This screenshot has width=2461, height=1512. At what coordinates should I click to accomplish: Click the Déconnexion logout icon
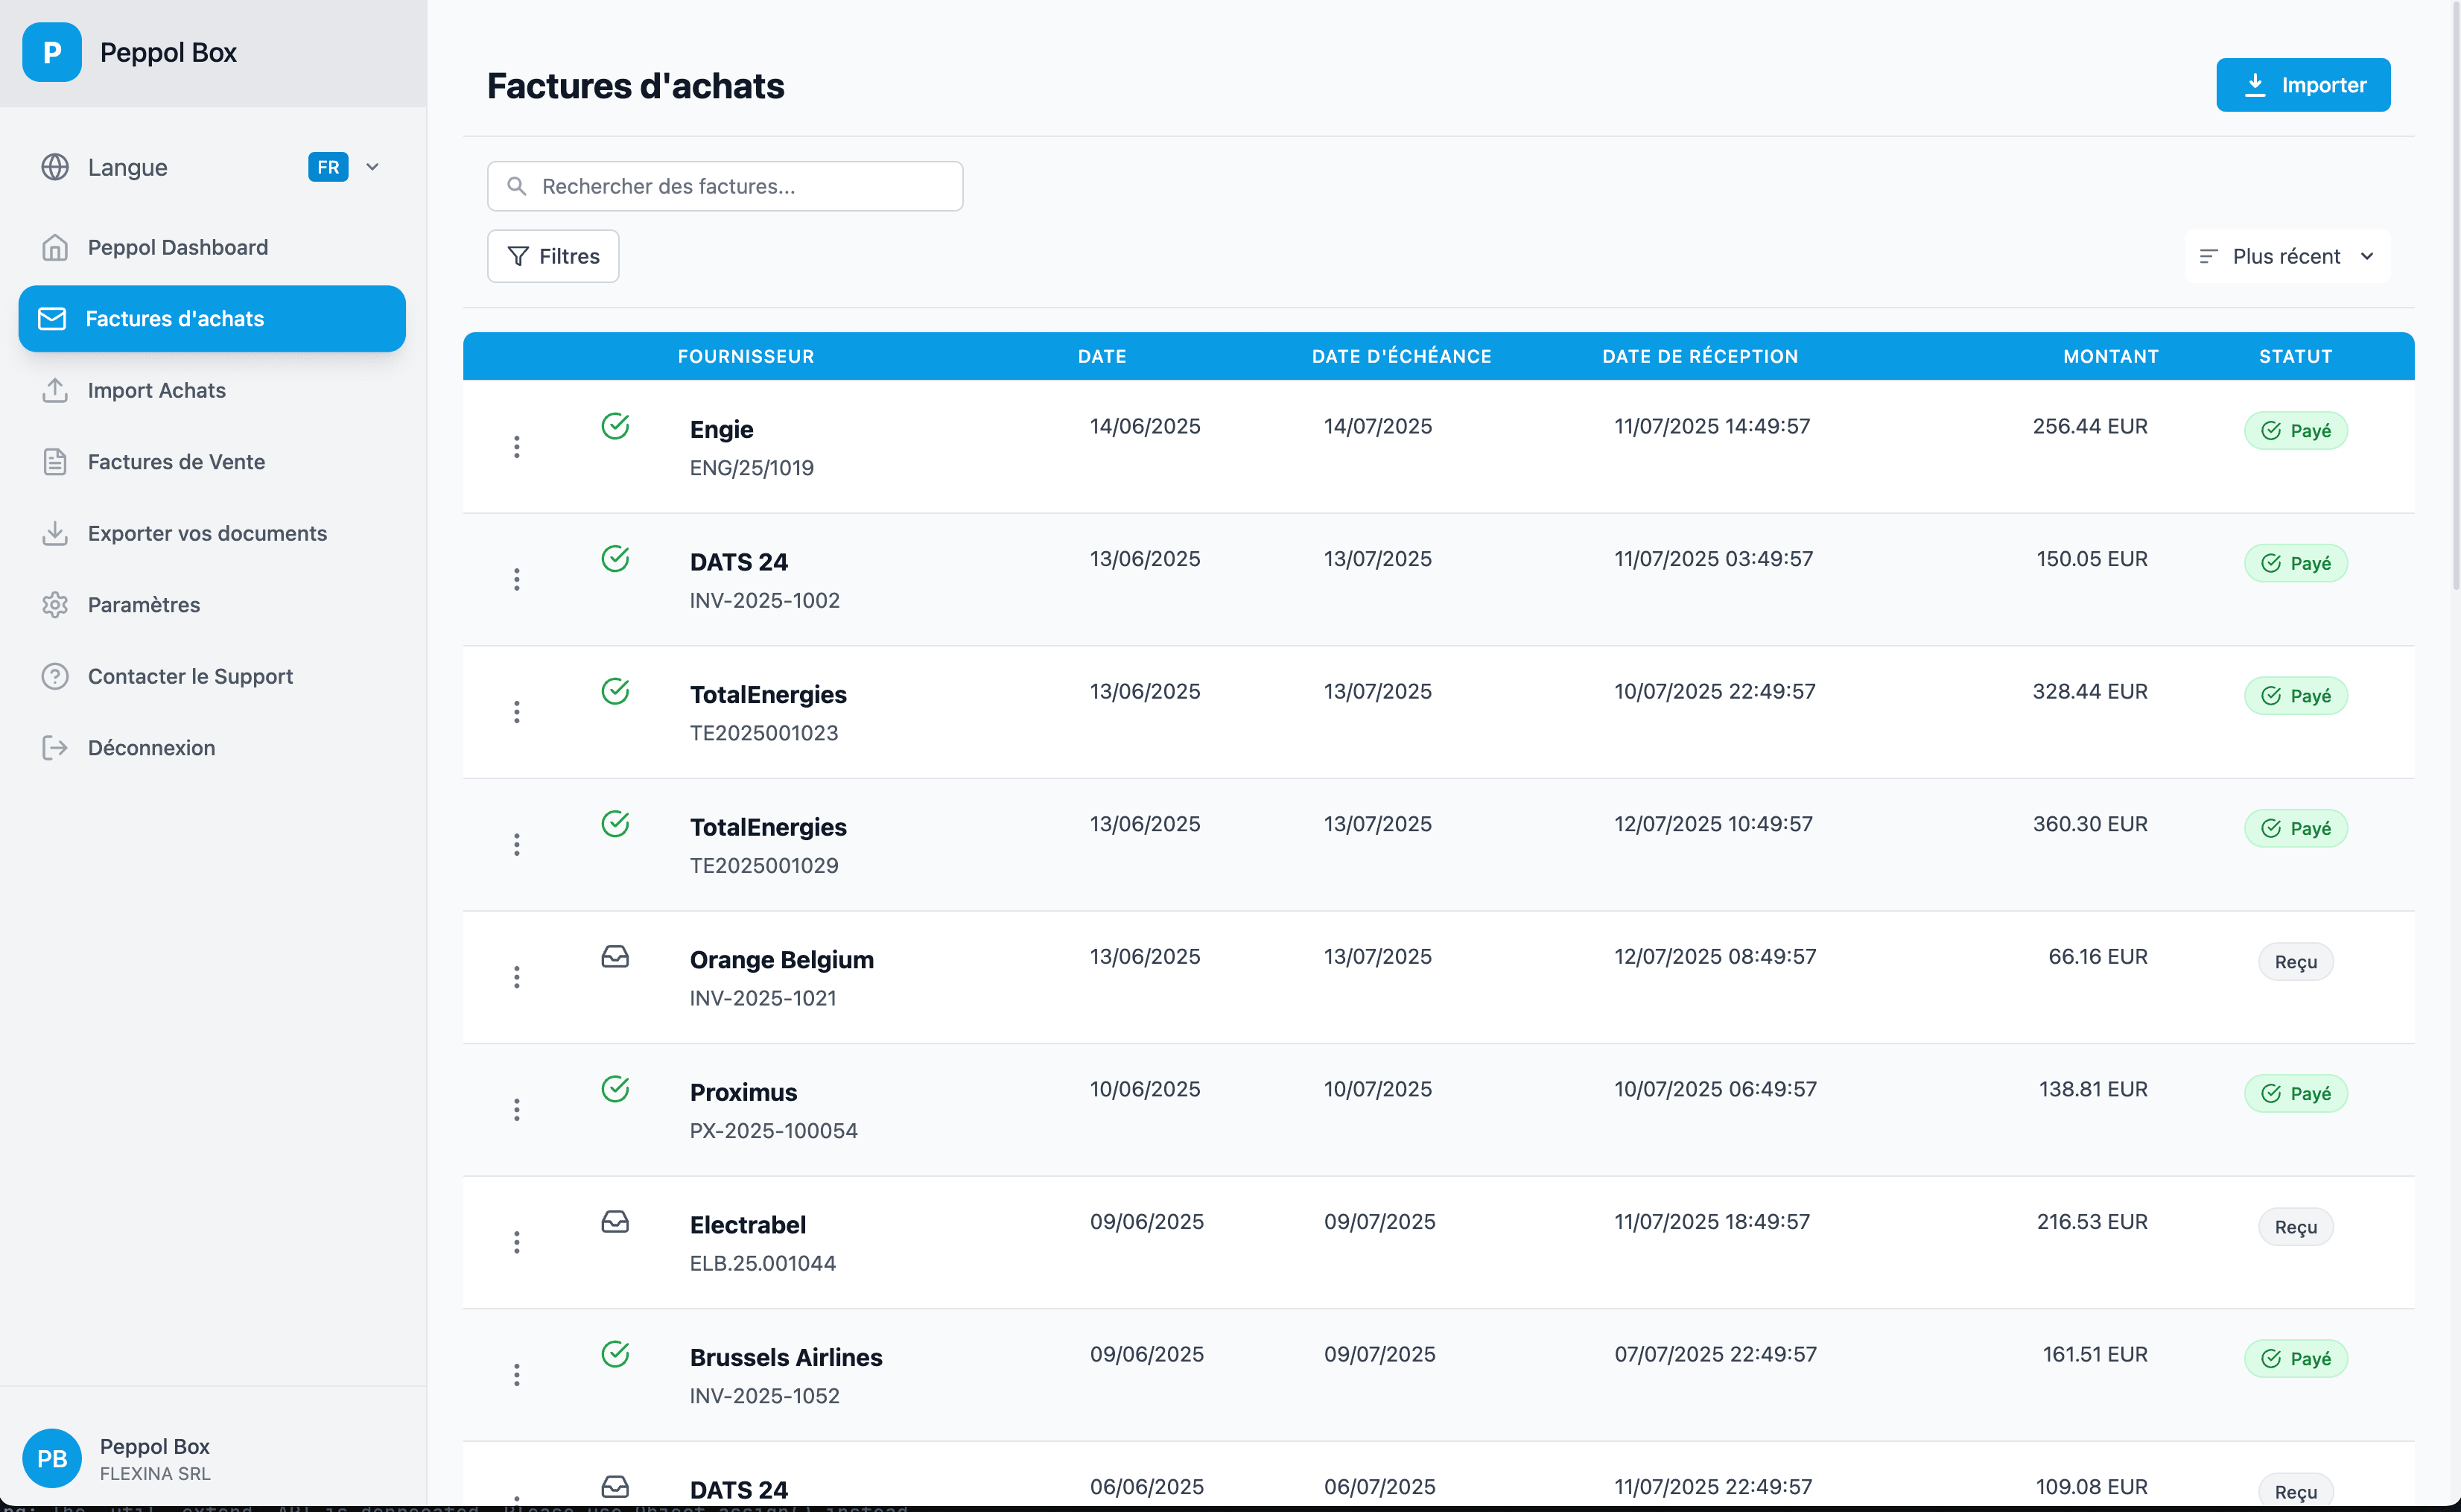click(x=55, y=748)
